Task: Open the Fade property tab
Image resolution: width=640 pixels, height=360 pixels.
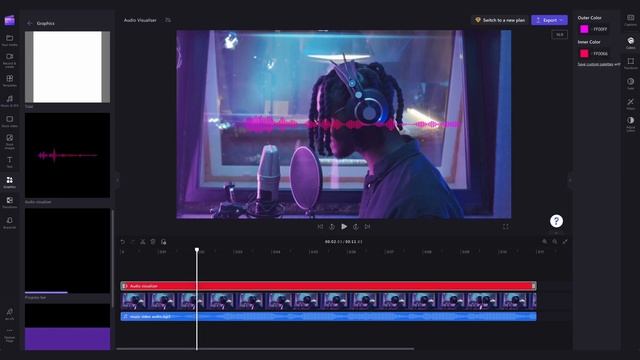Action: [x=631, y=83]
